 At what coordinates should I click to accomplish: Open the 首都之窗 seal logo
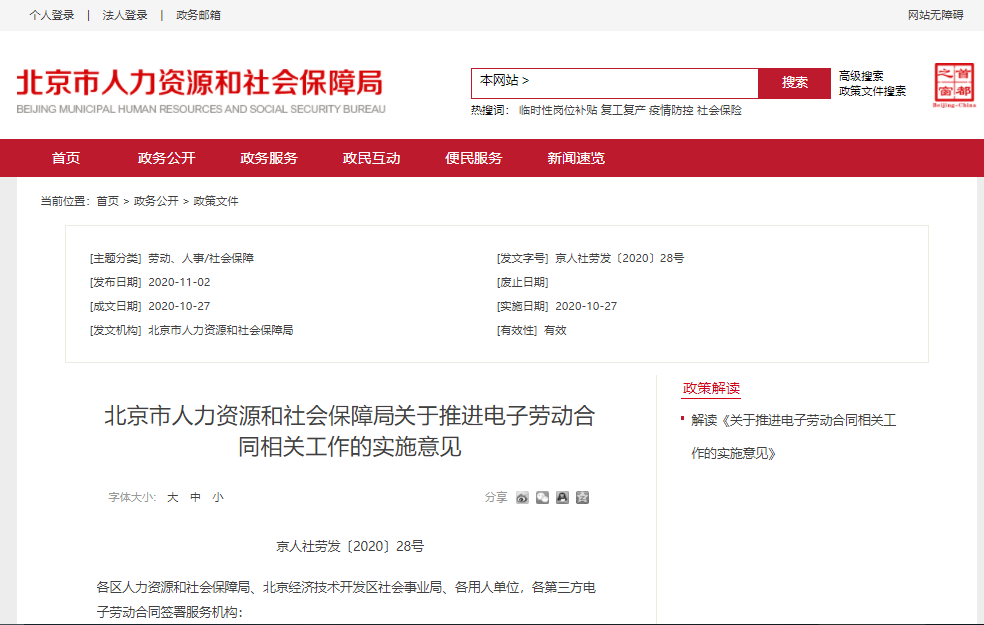click(954, 85)
